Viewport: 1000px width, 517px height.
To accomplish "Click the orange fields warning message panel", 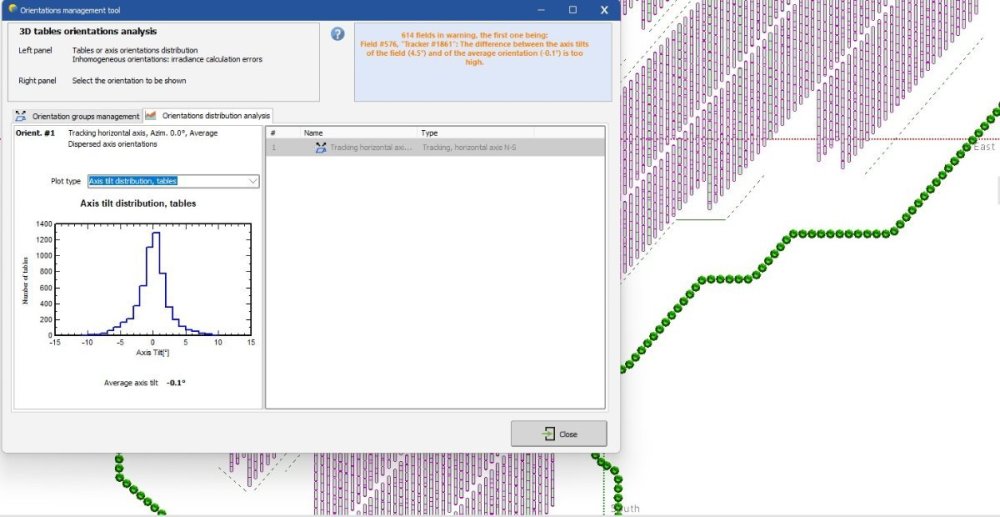I will (482, 63).
